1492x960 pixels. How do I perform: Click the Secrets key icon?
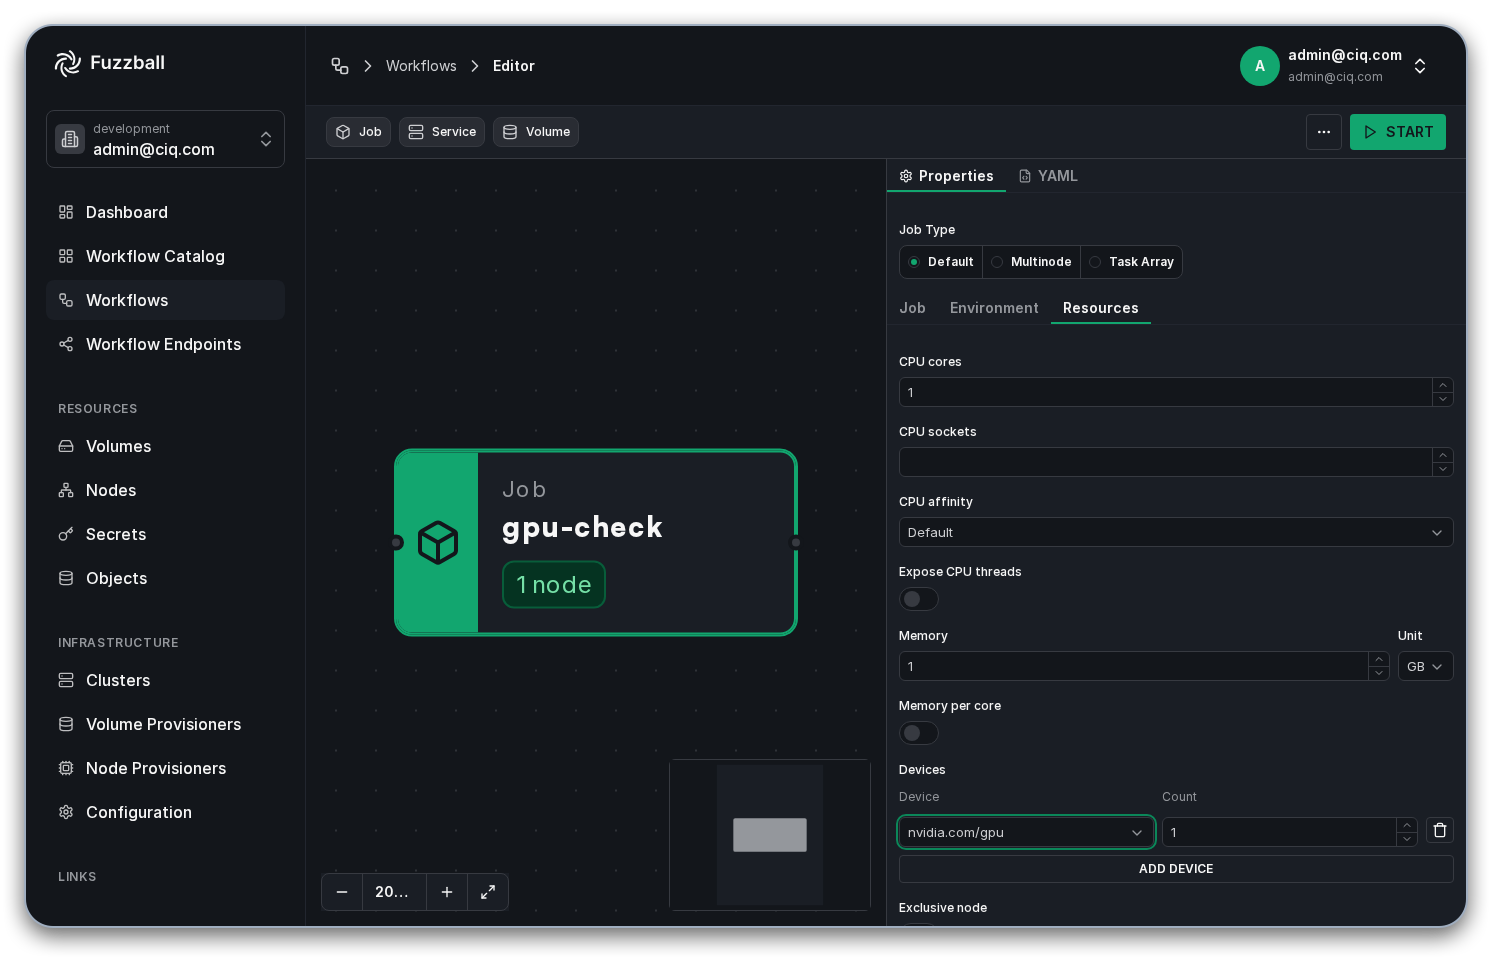(66, 534)
